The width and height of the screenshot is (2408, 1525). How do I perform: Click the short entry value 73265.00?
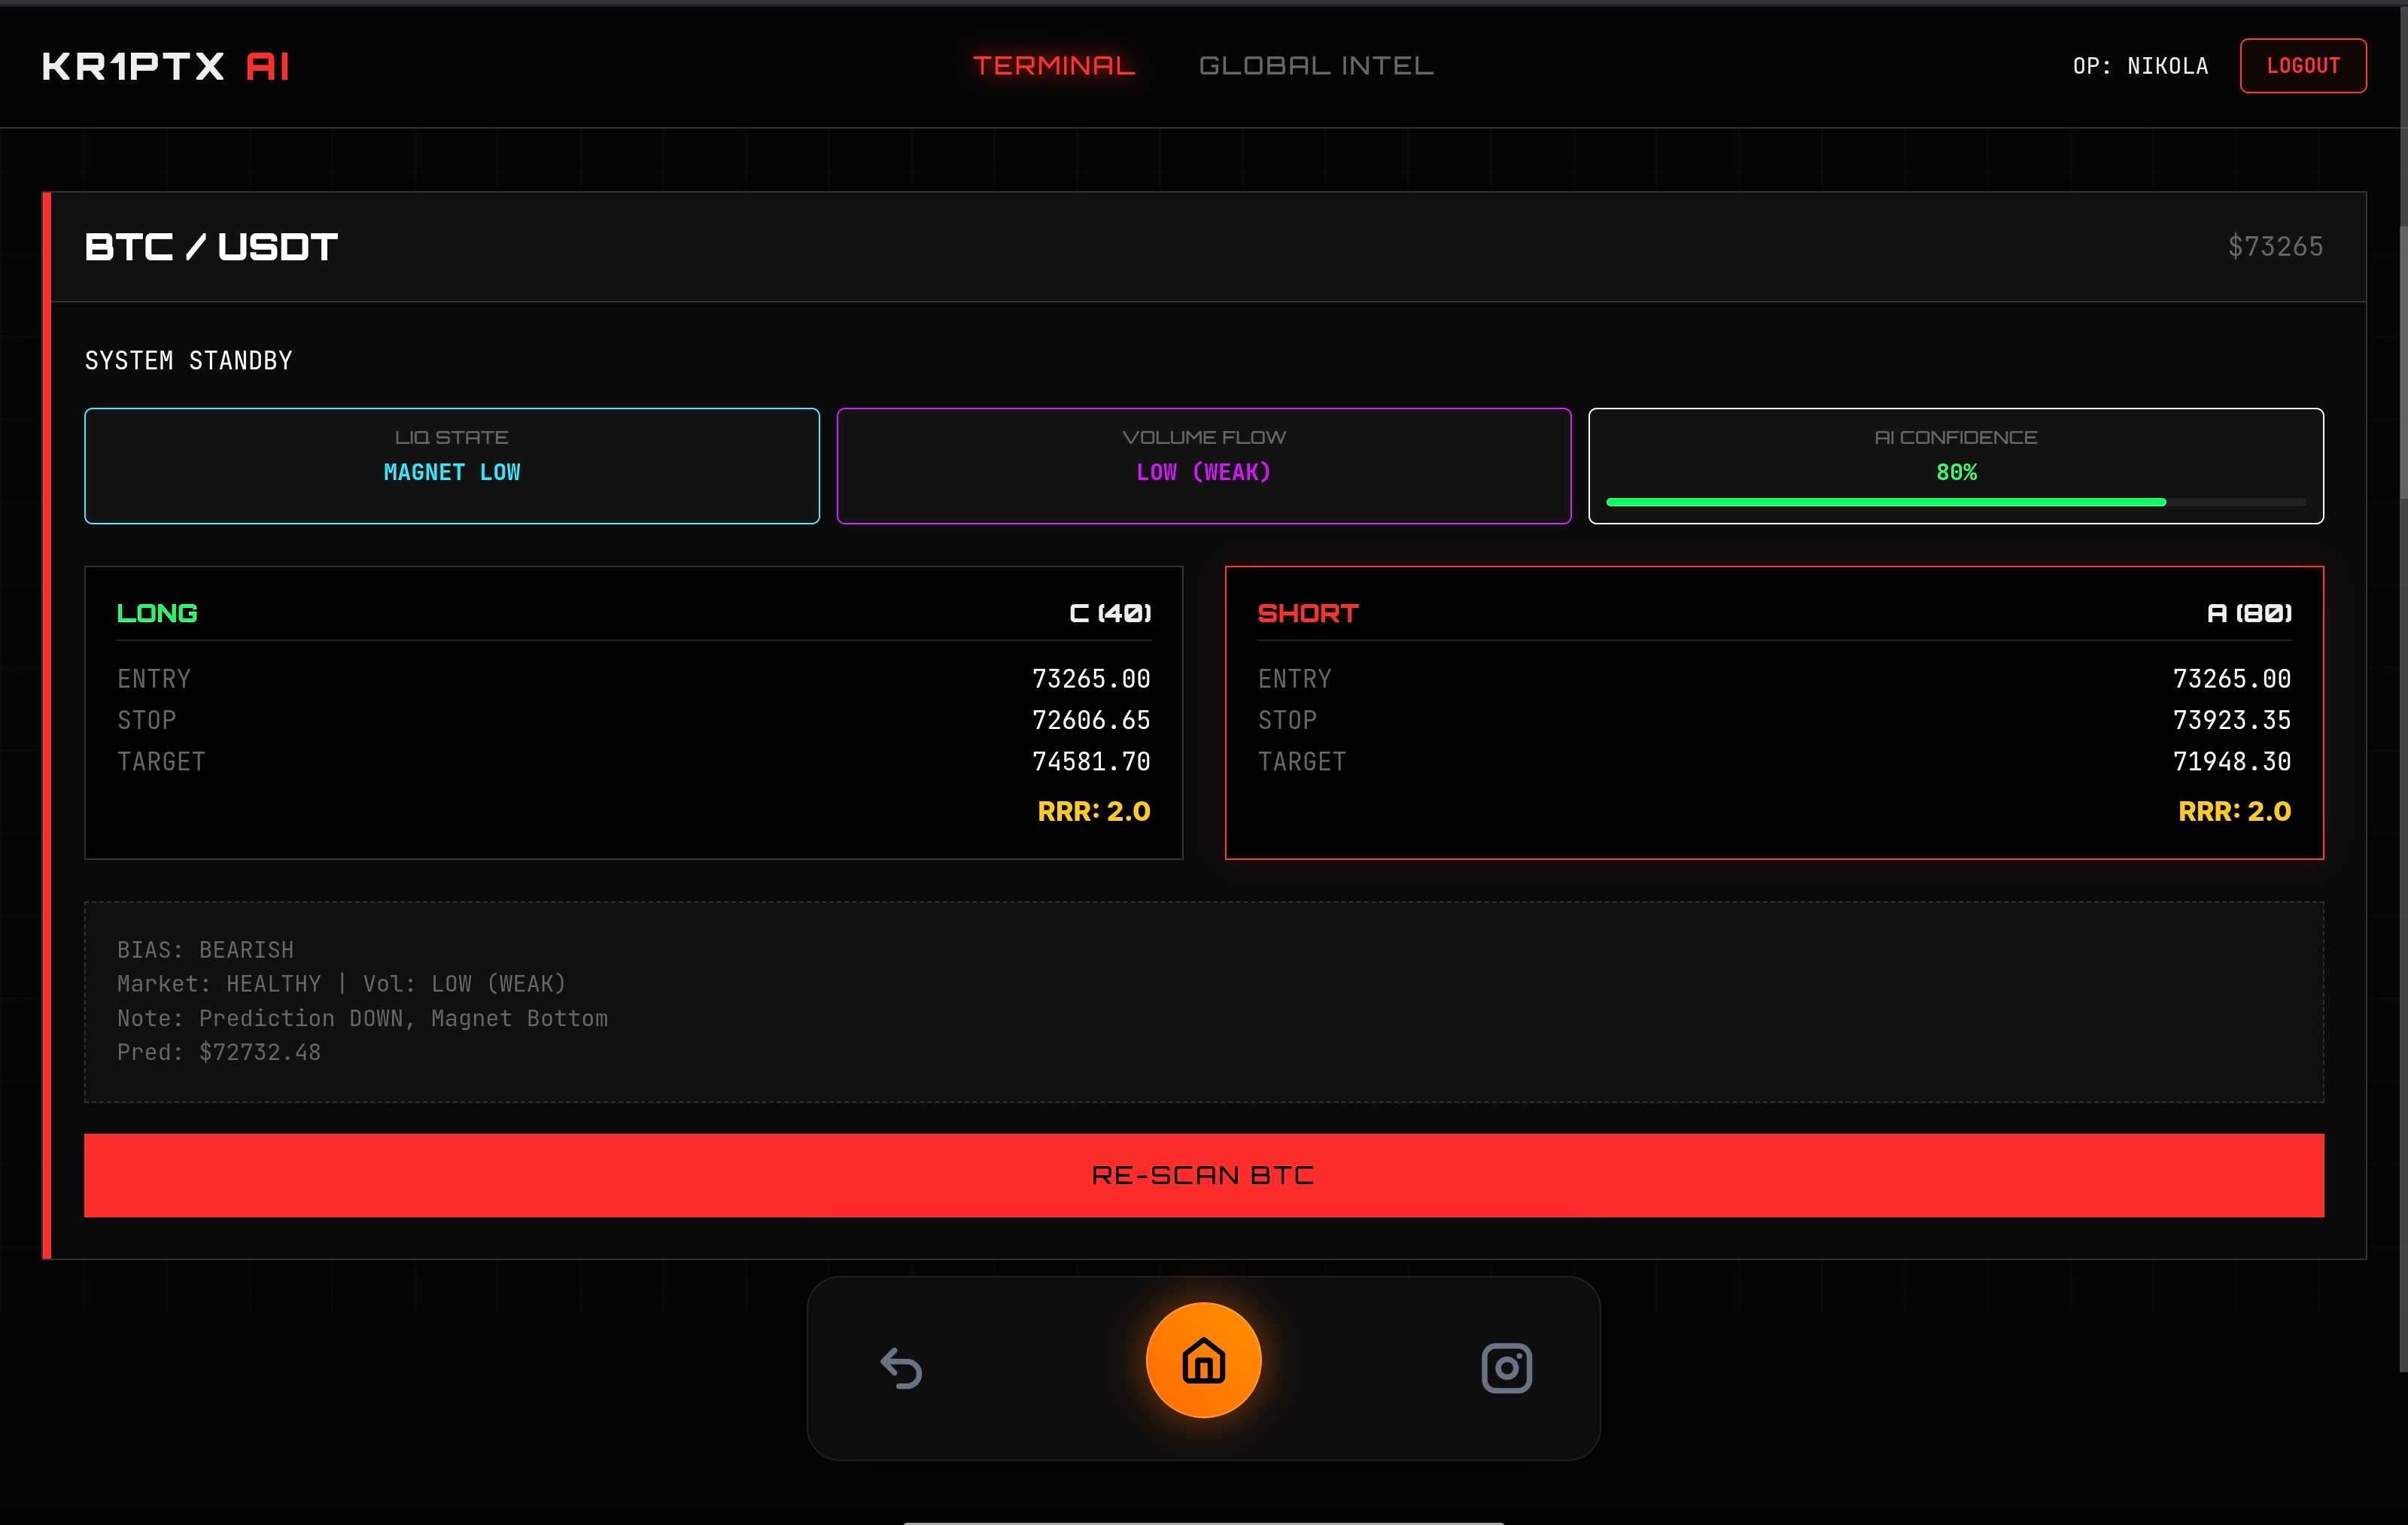point(2232,679)
